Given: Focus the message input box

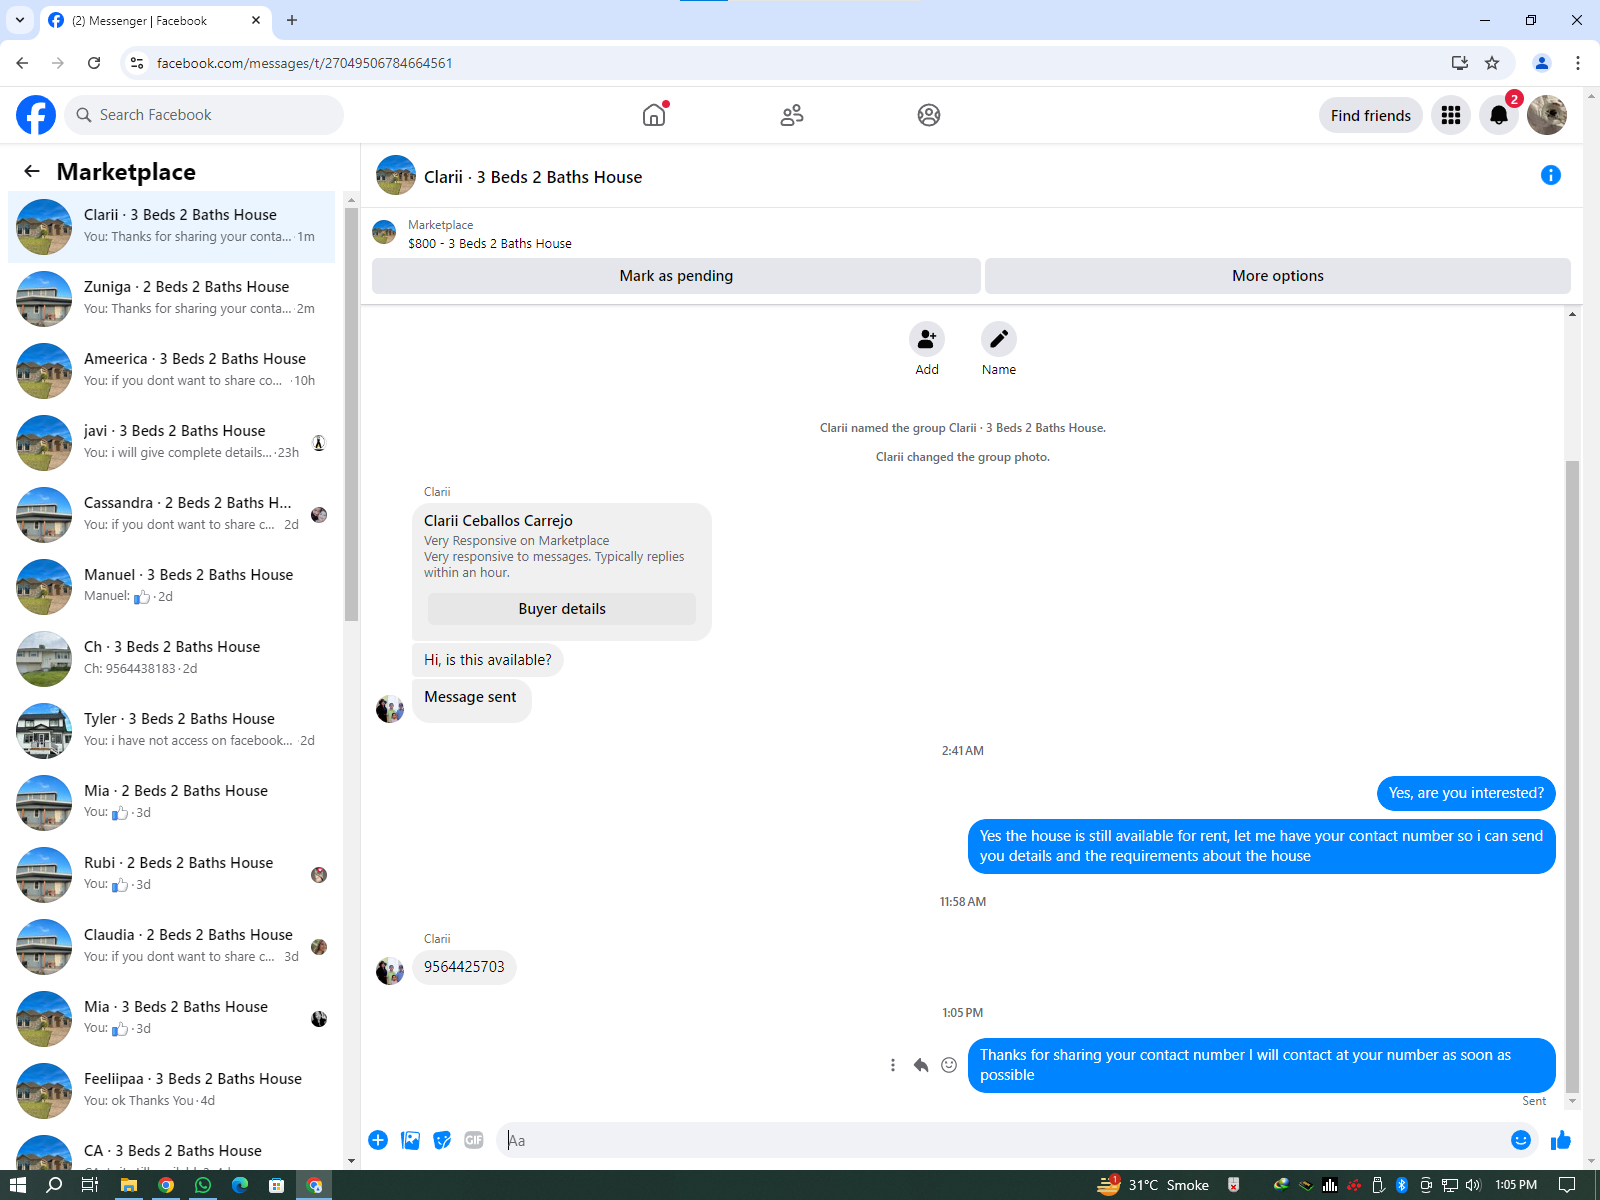Looking at the screenshot, I should (1005, 1140).
